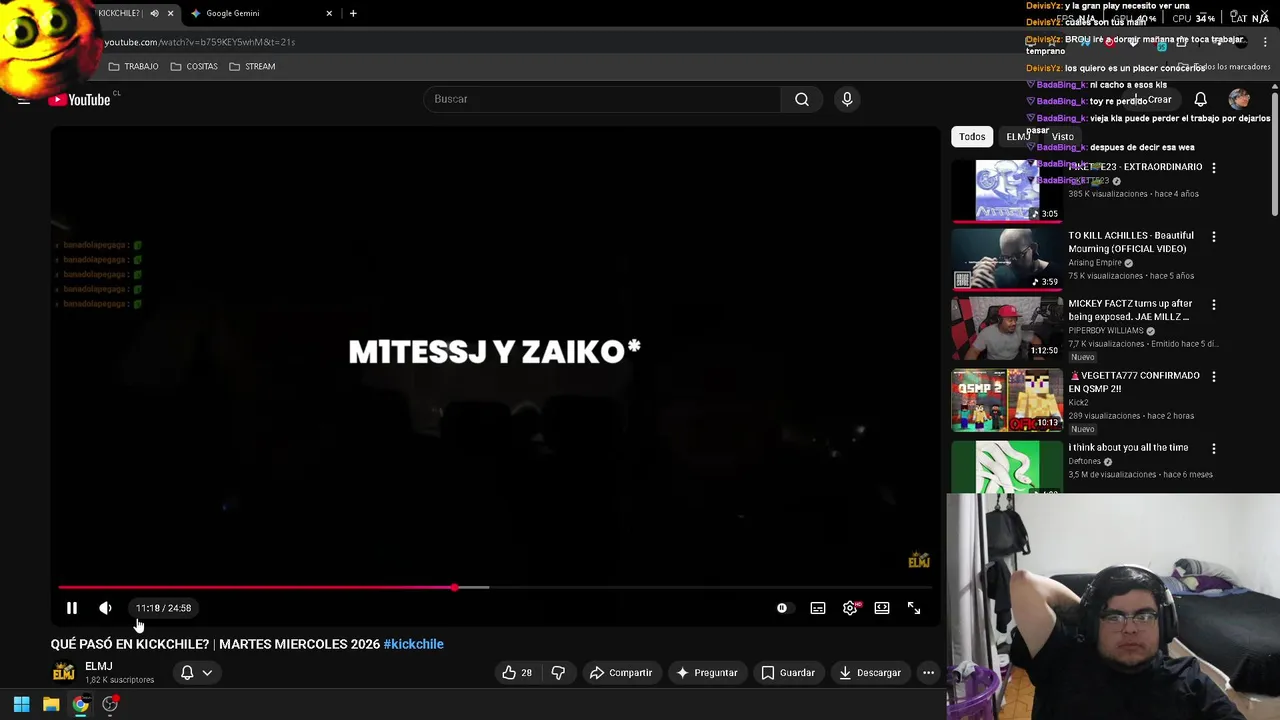Click the Chrome taskbar icon
1280x720 pixels.
point(80,704)
